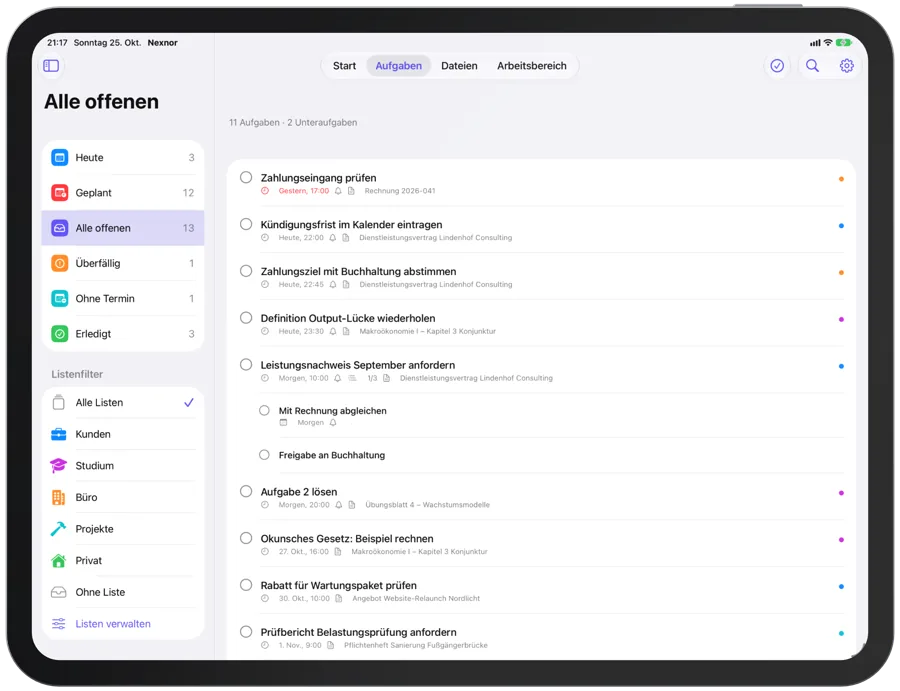The width and height of the screenshot is (900, 691).
Task: Check Prüfbericht Belastungsprüfung anfordern circle
Action: [x=246, y=632]
